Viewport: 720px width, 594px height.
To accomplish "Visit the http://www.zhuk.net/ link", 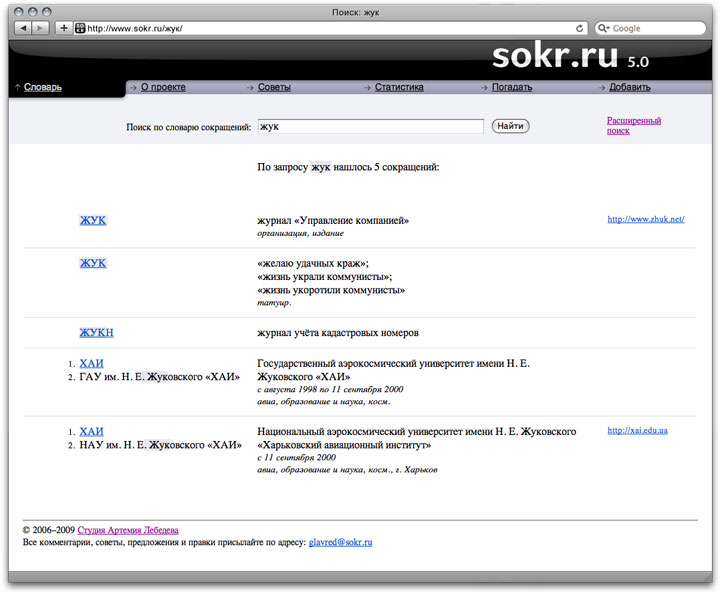I will pos(645,219).
